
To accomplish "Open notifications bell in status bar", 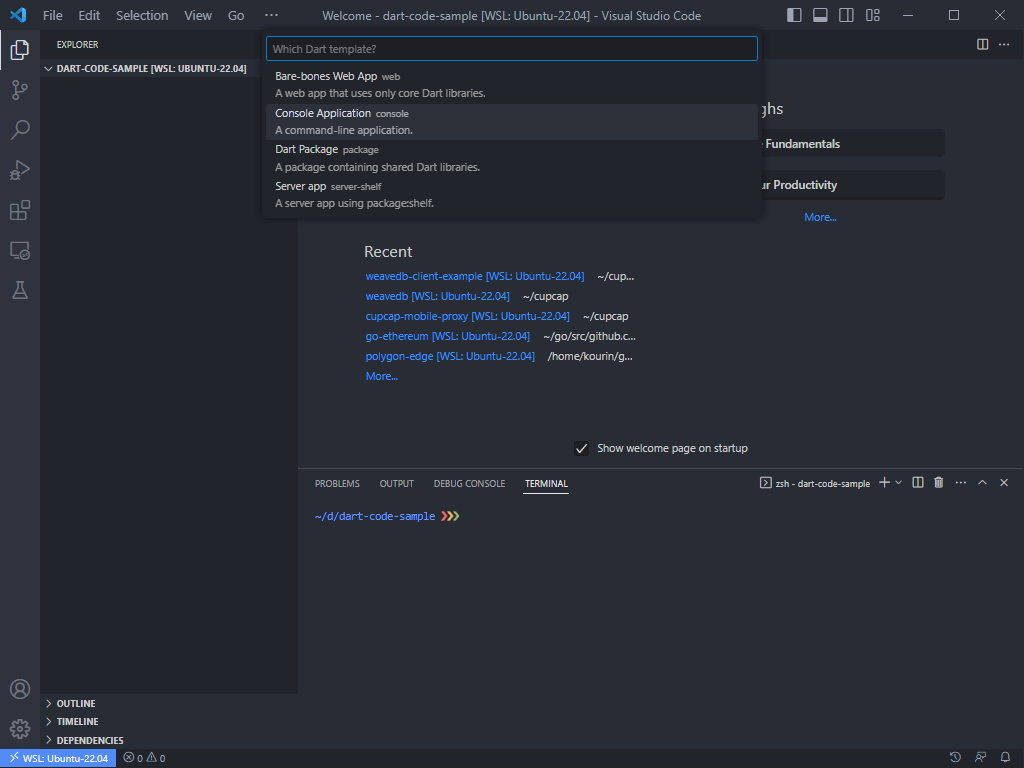I will coord(1006,758).
